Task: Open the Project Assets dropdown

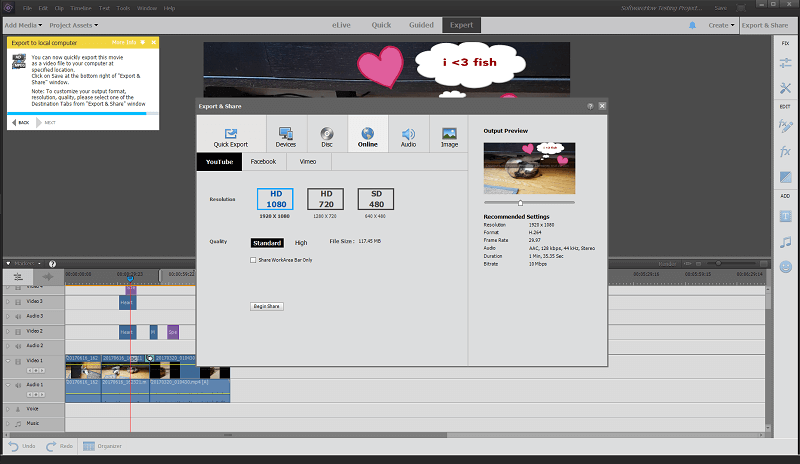Action: (x=74, y=25)
